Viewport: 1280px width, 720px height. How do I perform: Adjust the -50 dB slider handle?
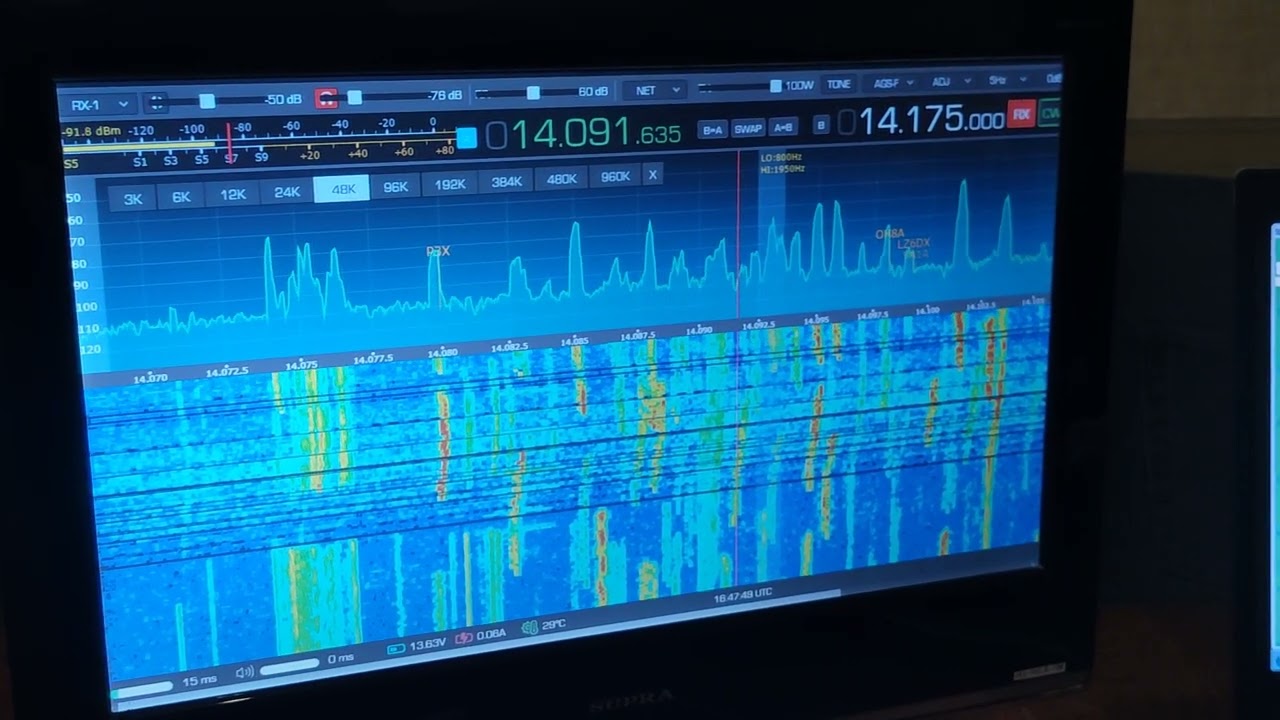[207, 101]
